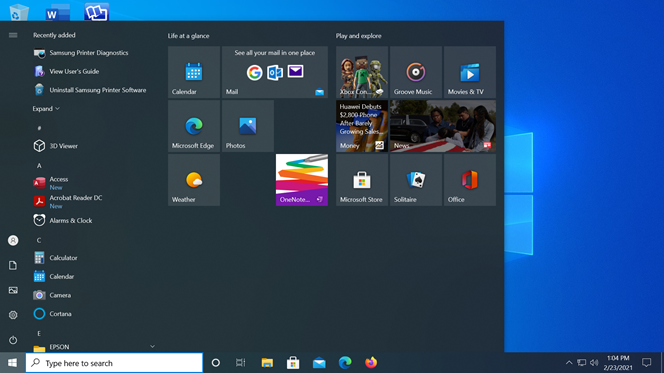Jump to letter A app index
Image resolution: width=664 pixels, height=373 pixels.
tap(39, 166)
